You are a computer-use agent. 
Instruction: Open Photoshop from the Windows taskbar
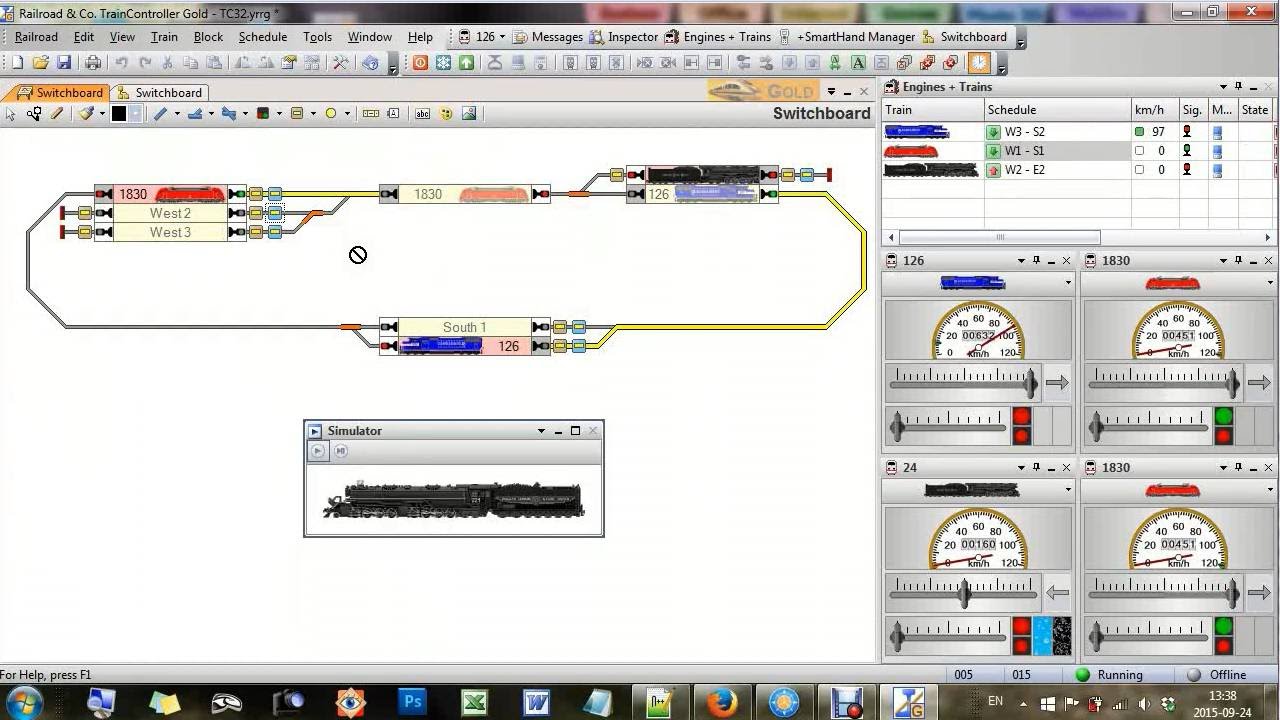[412, 702]
